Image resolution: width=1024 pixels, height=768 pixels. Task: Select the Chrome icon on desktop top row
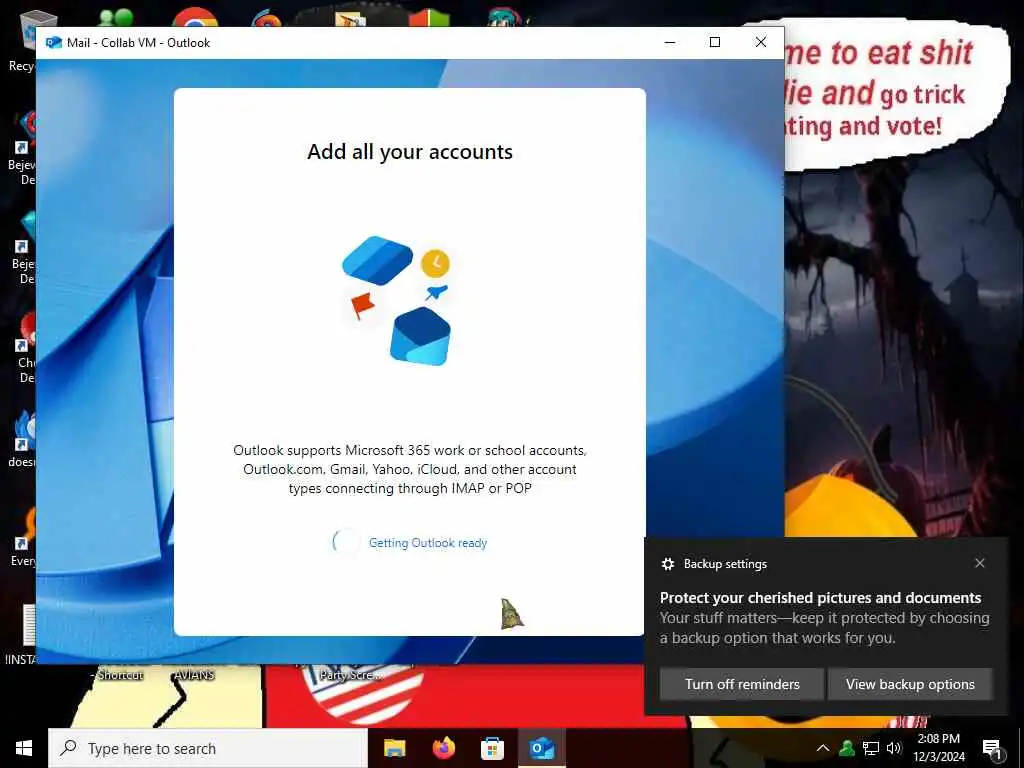click(x=195, y=18)
